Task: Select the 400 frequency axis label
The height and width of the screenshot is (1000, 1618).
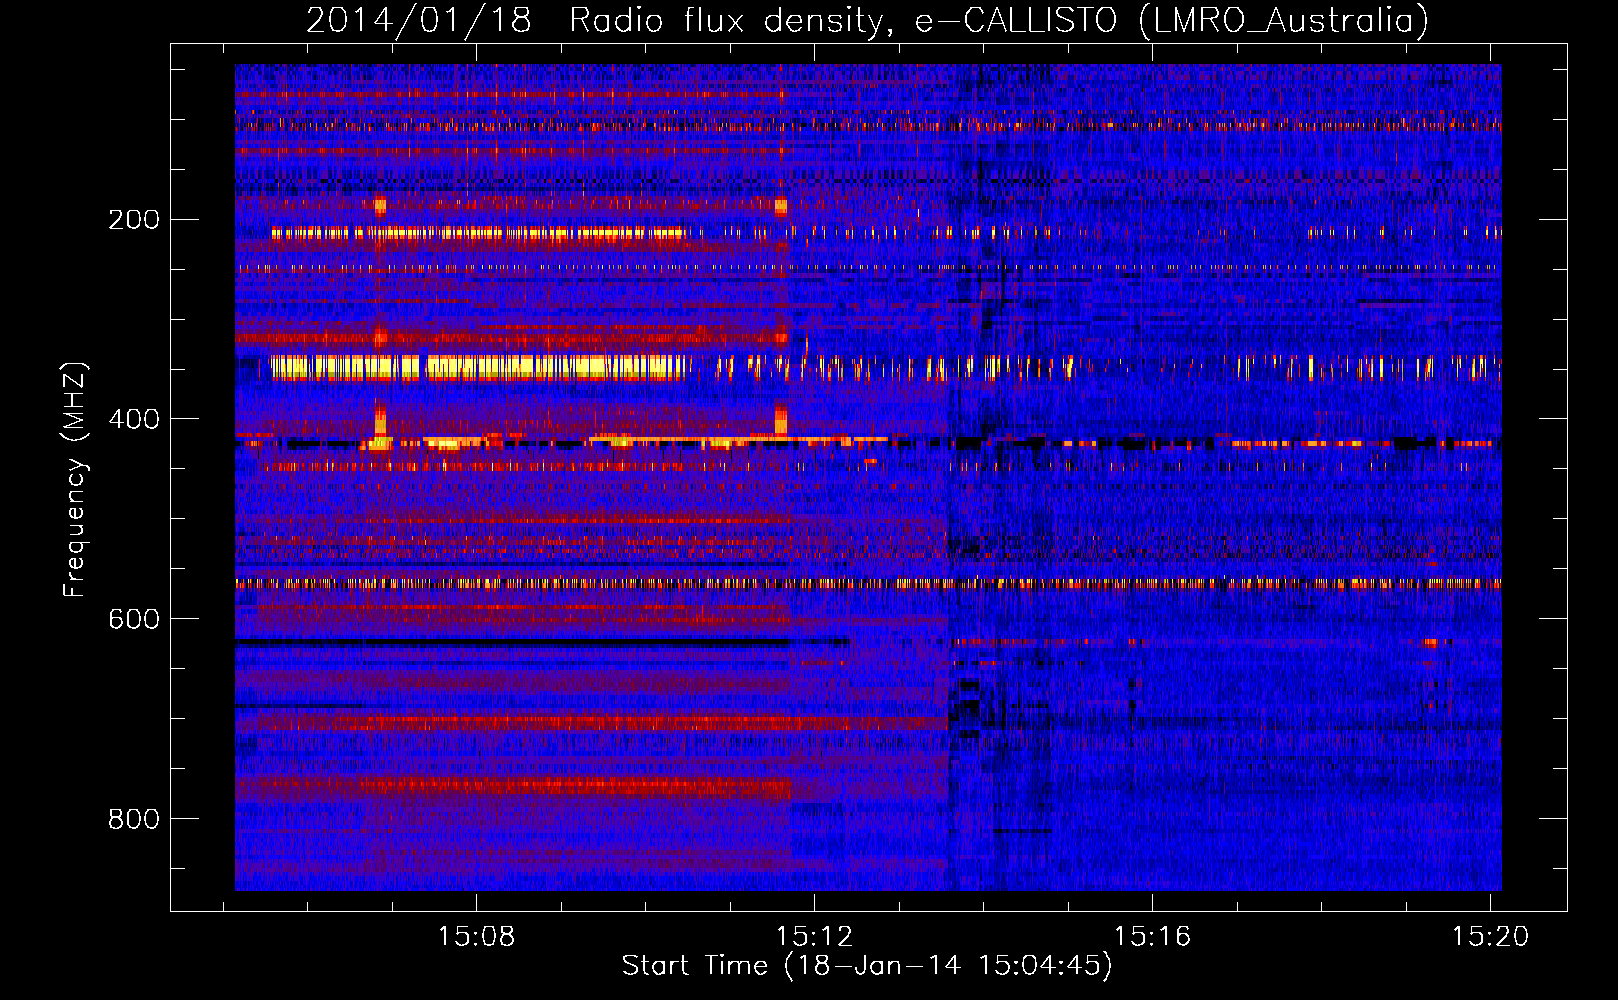Action: click(134, 419)
